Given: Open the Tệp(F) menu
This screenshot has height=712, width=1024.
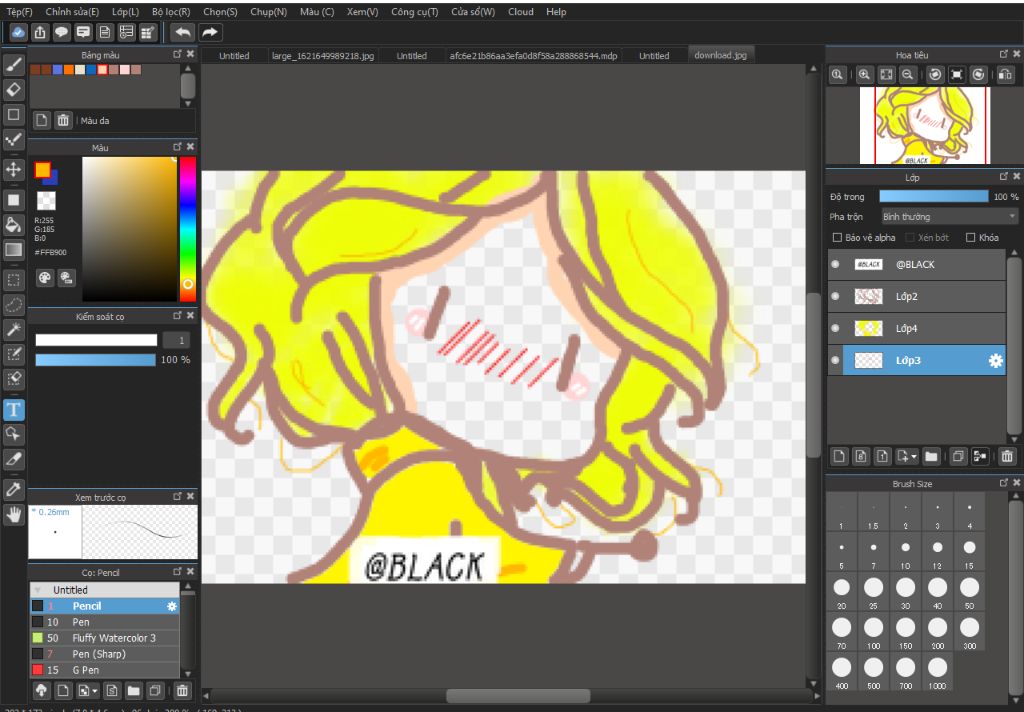Looking at the screenshot, I should pyautogui.click(x=19, y=12).
